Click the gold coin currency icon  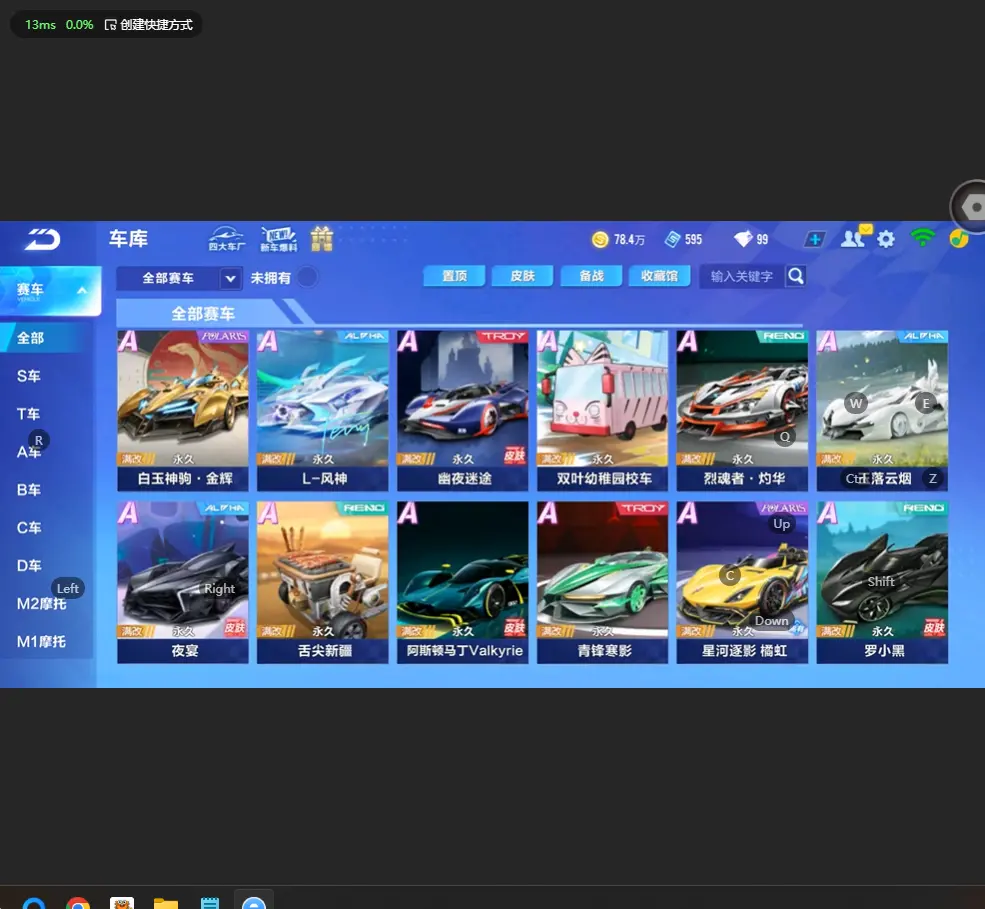pos(600,239)
